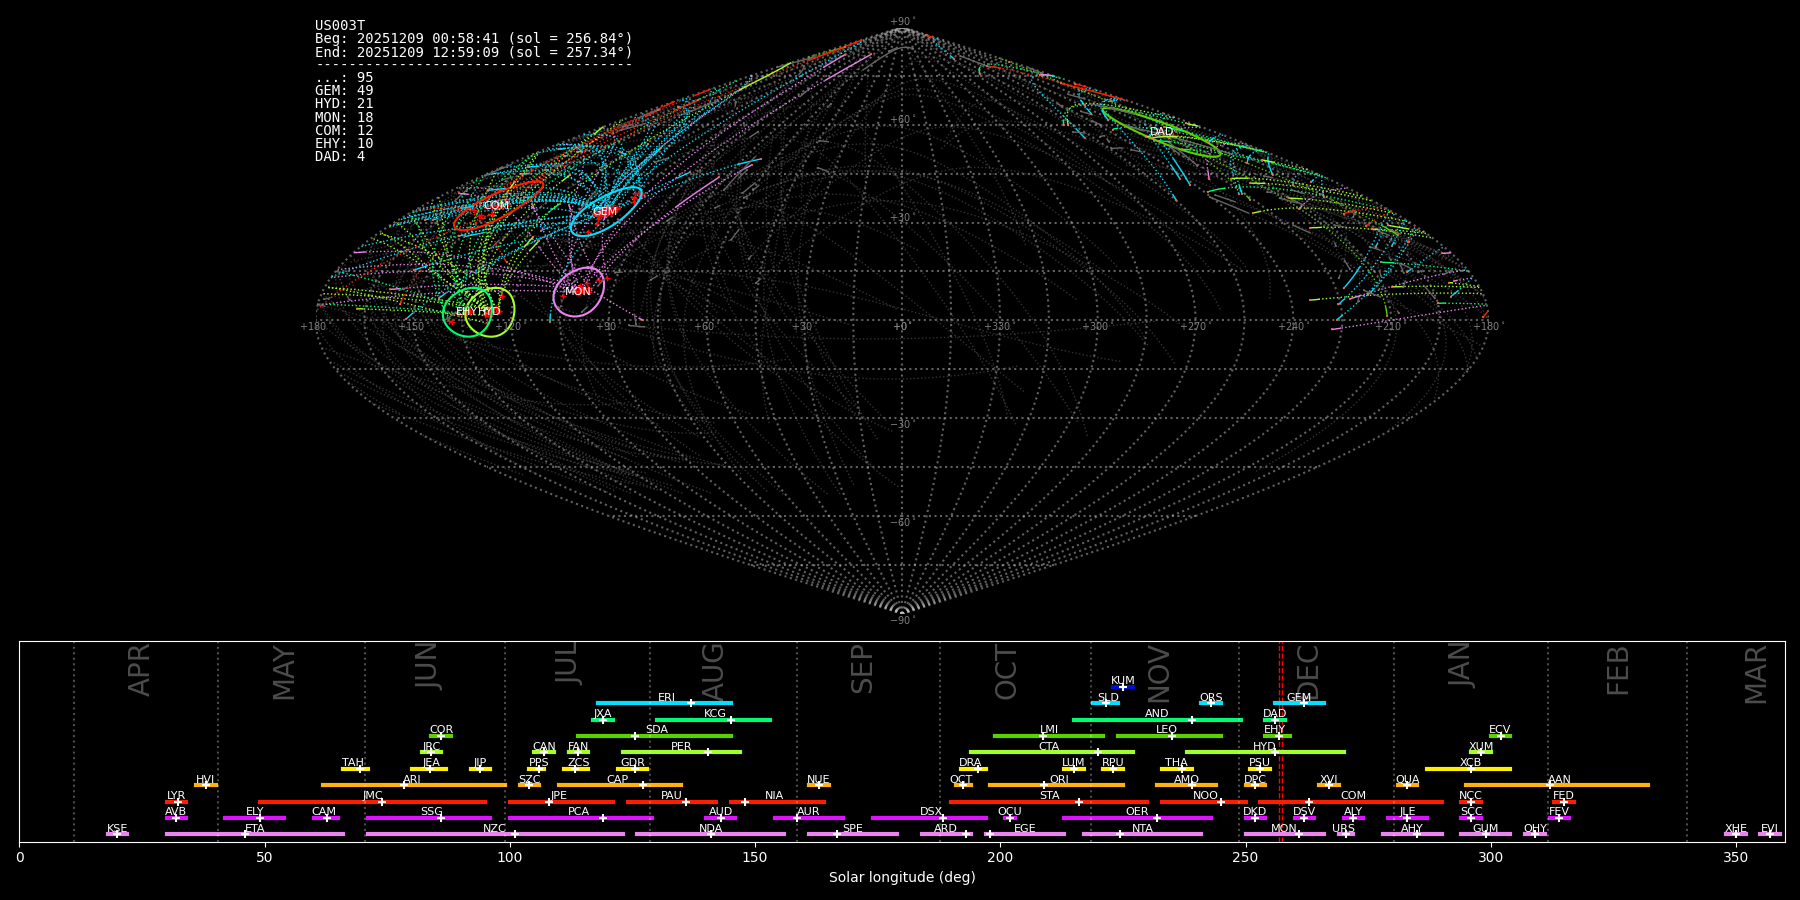Click the −90° declination label on map

tap(902, 620)
